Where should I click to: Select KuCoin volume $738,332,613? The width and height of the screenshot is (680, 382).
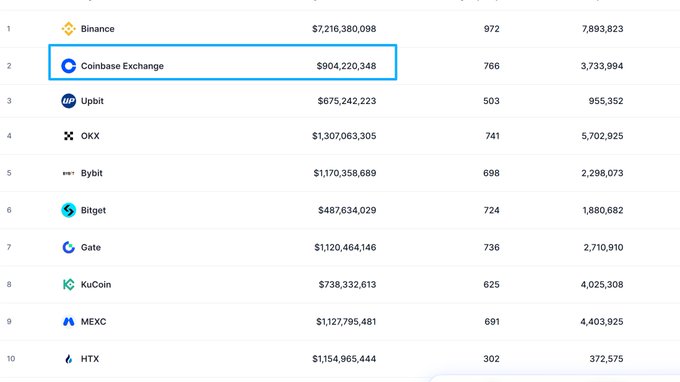click(x=347, y=284)
